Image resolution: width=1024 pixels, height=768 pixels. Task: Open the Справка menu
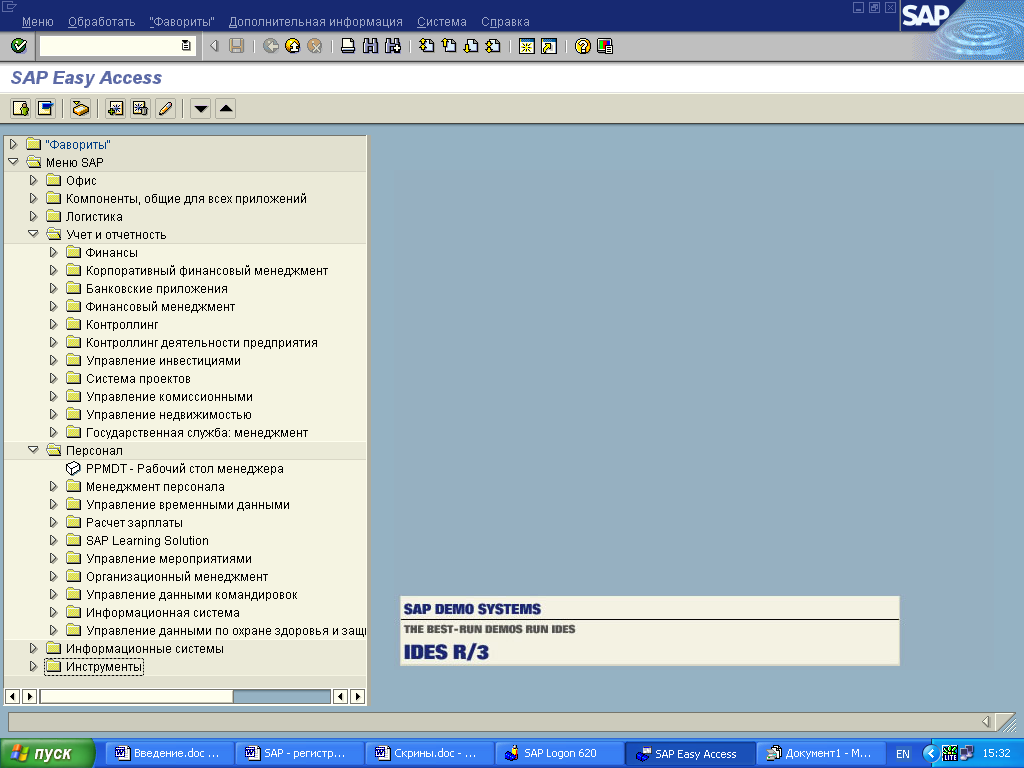[505, 22]
